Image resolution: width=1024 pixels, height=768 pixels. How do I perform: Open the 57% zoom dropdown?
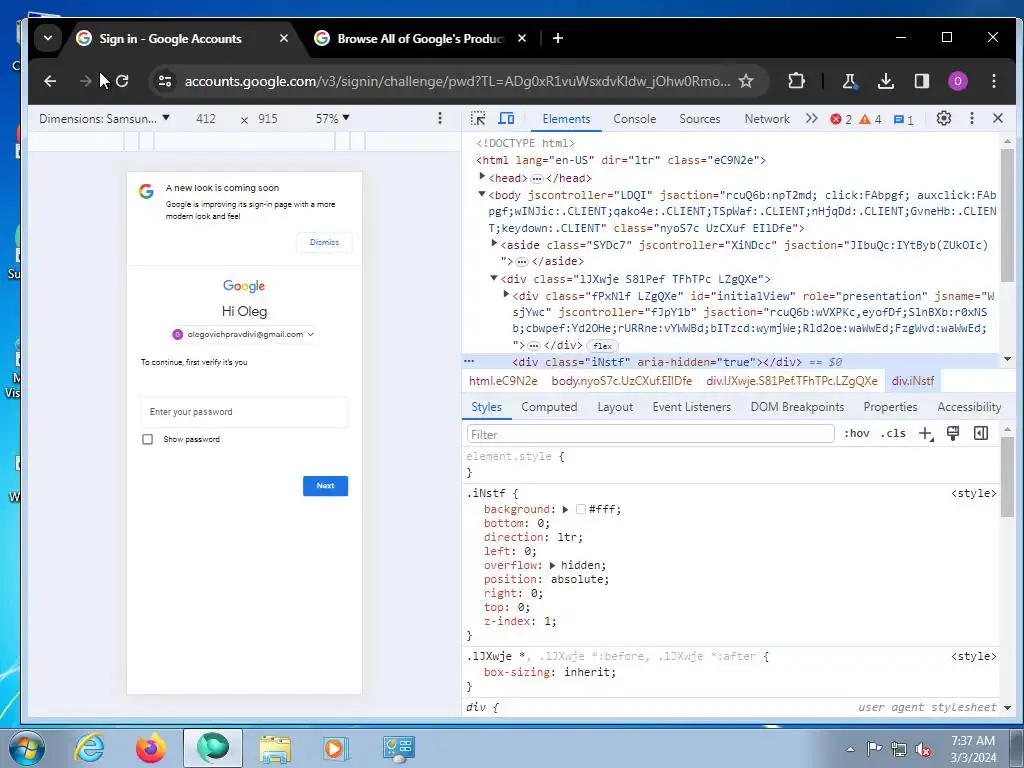click(x=332, y=118)
